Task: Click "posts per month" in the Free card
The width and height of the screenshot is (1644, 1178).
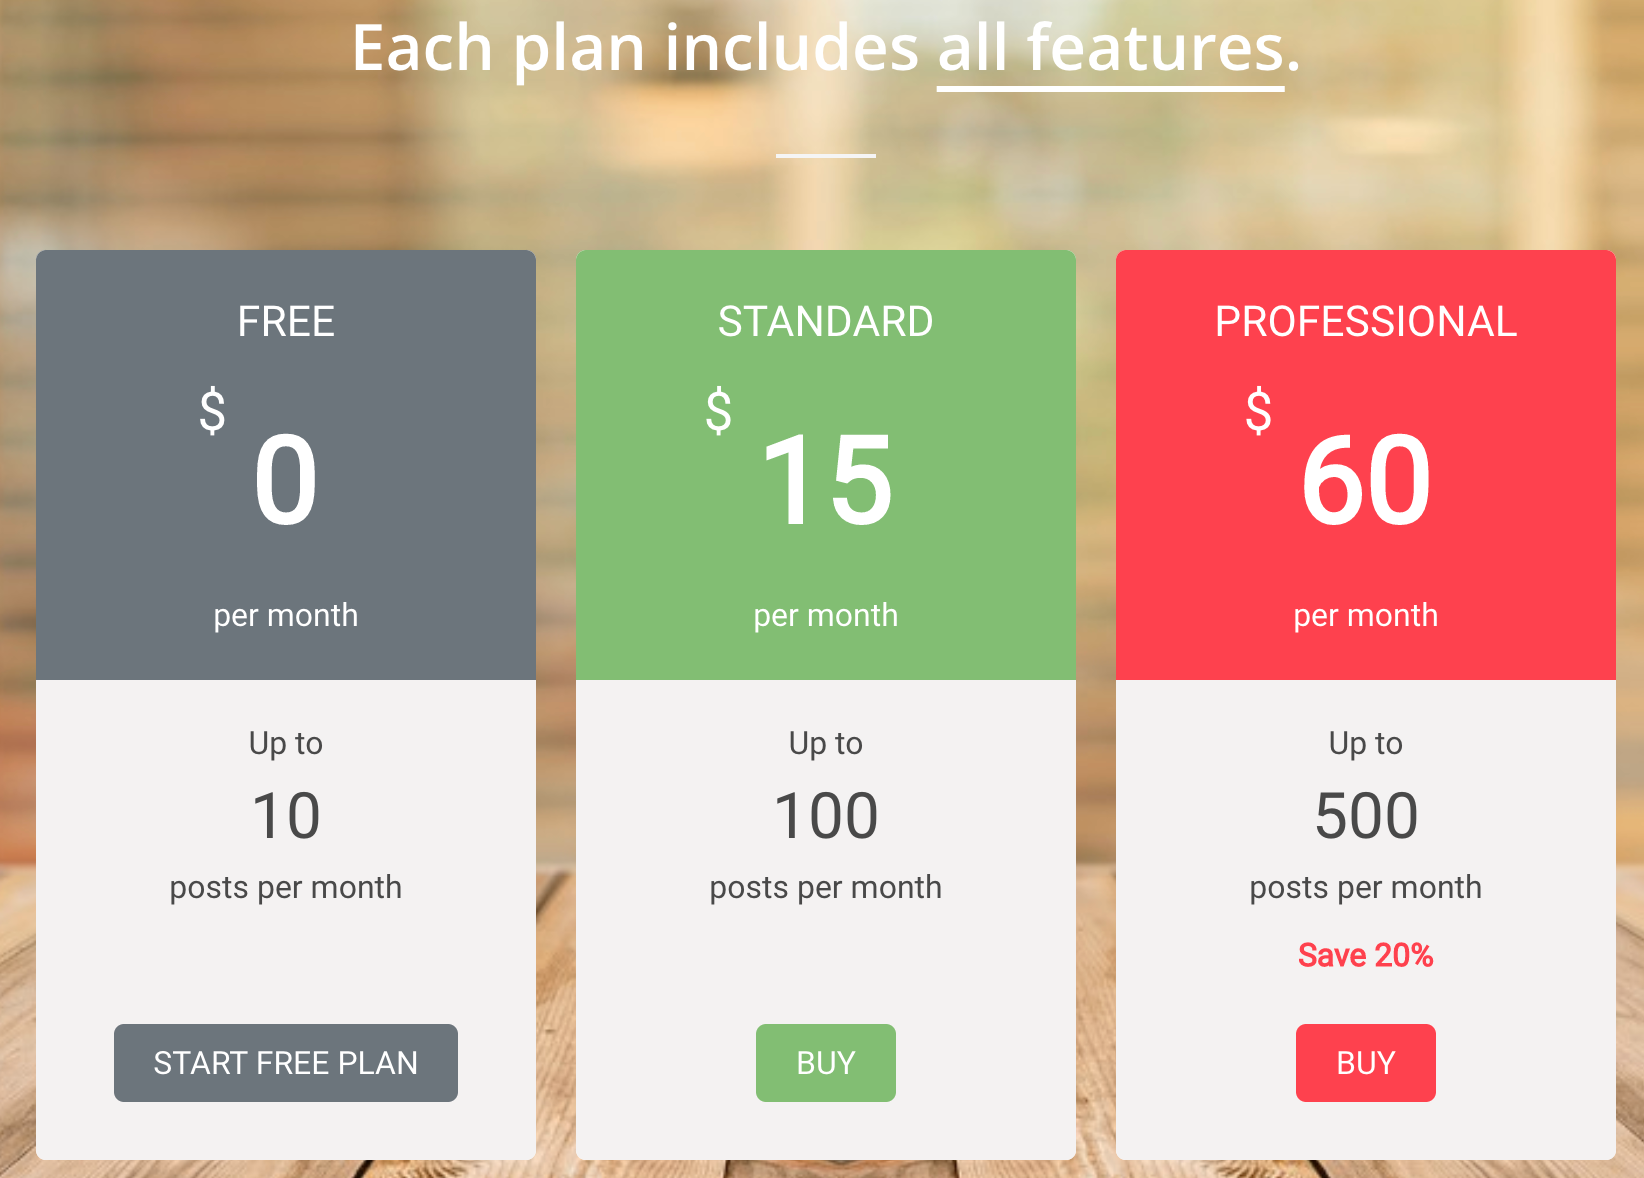Action: tap(286, 887)
